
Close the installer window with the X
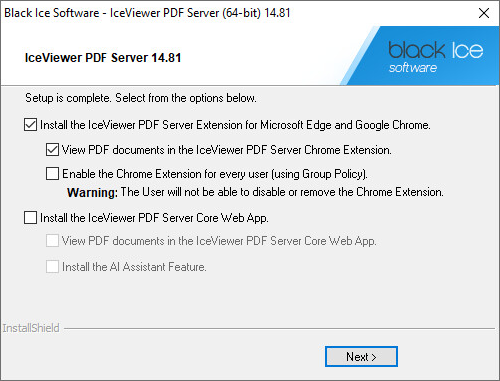(484, 13)
